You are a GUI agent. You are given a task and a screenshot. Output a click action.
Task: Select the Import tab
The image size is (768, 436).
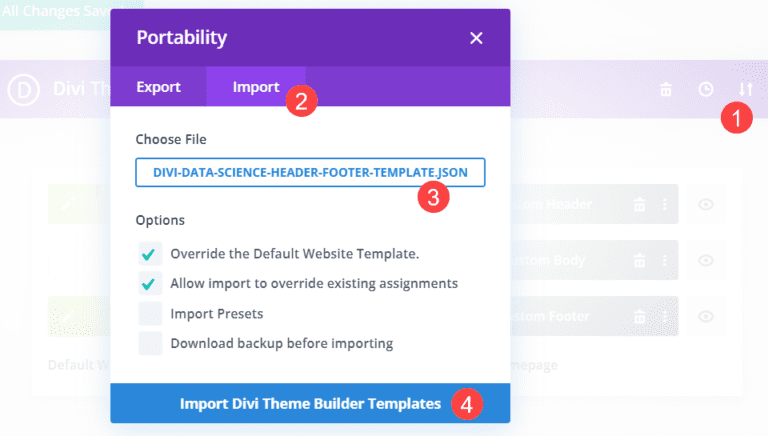click(256, 87)
